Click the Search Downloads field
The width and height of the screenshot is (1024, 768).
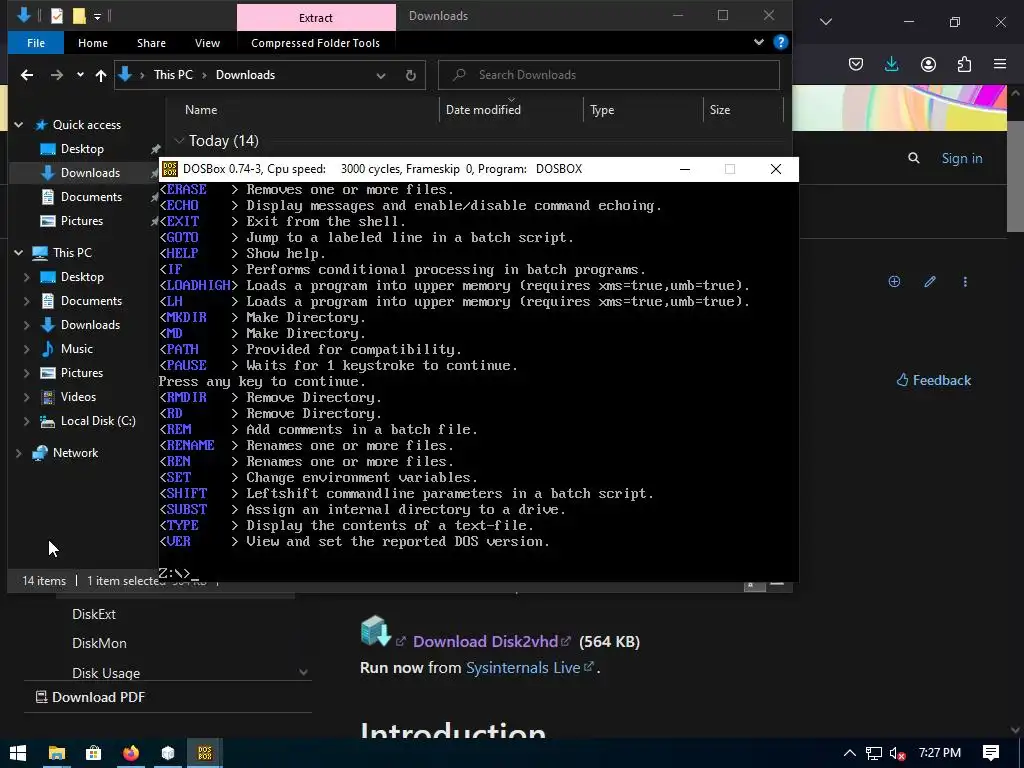(x=609, y=75)
